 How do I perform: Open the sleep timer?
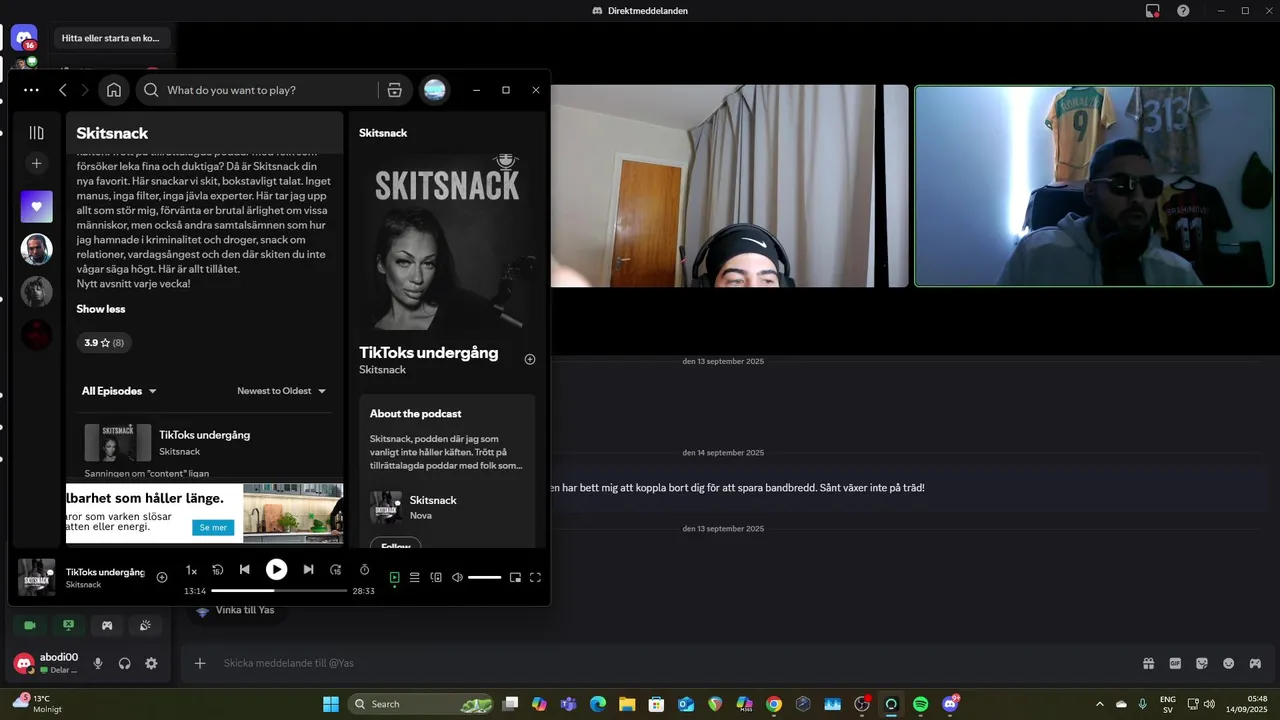click(x=364, y=570)
